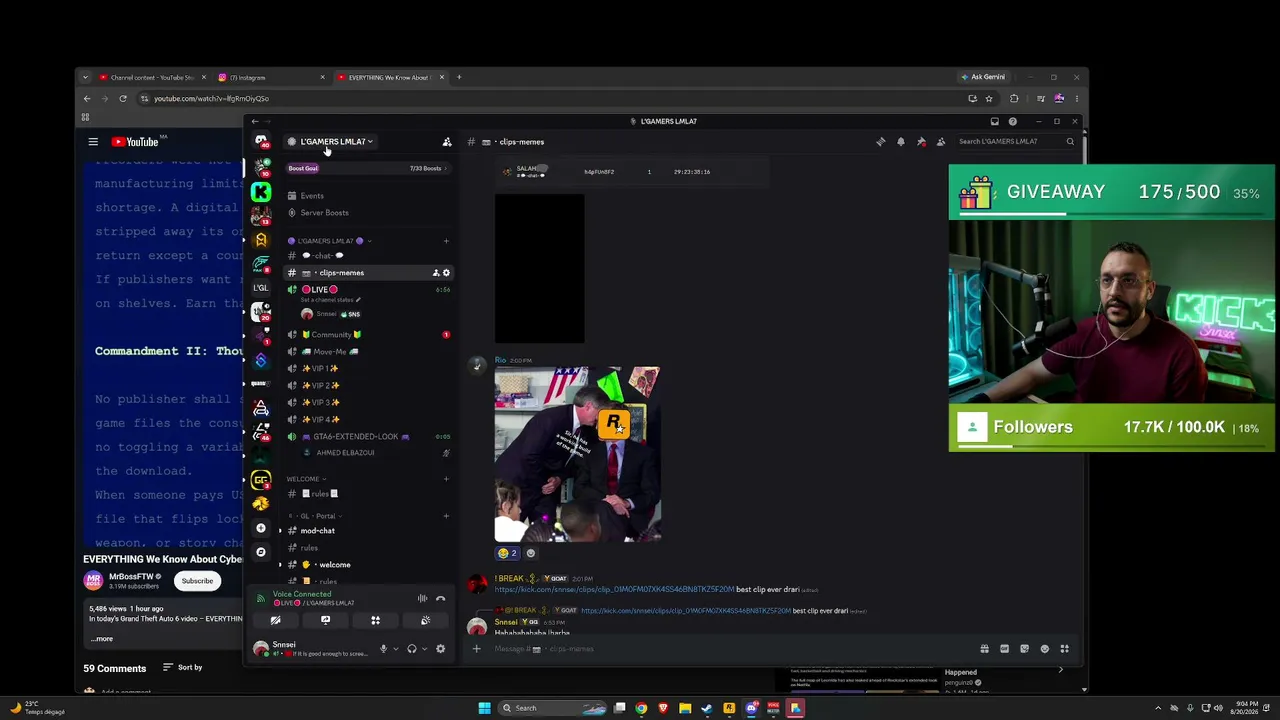Share your screen in voice panel
The height and width of the screenshot is (720, 1280).
[325, 620]
